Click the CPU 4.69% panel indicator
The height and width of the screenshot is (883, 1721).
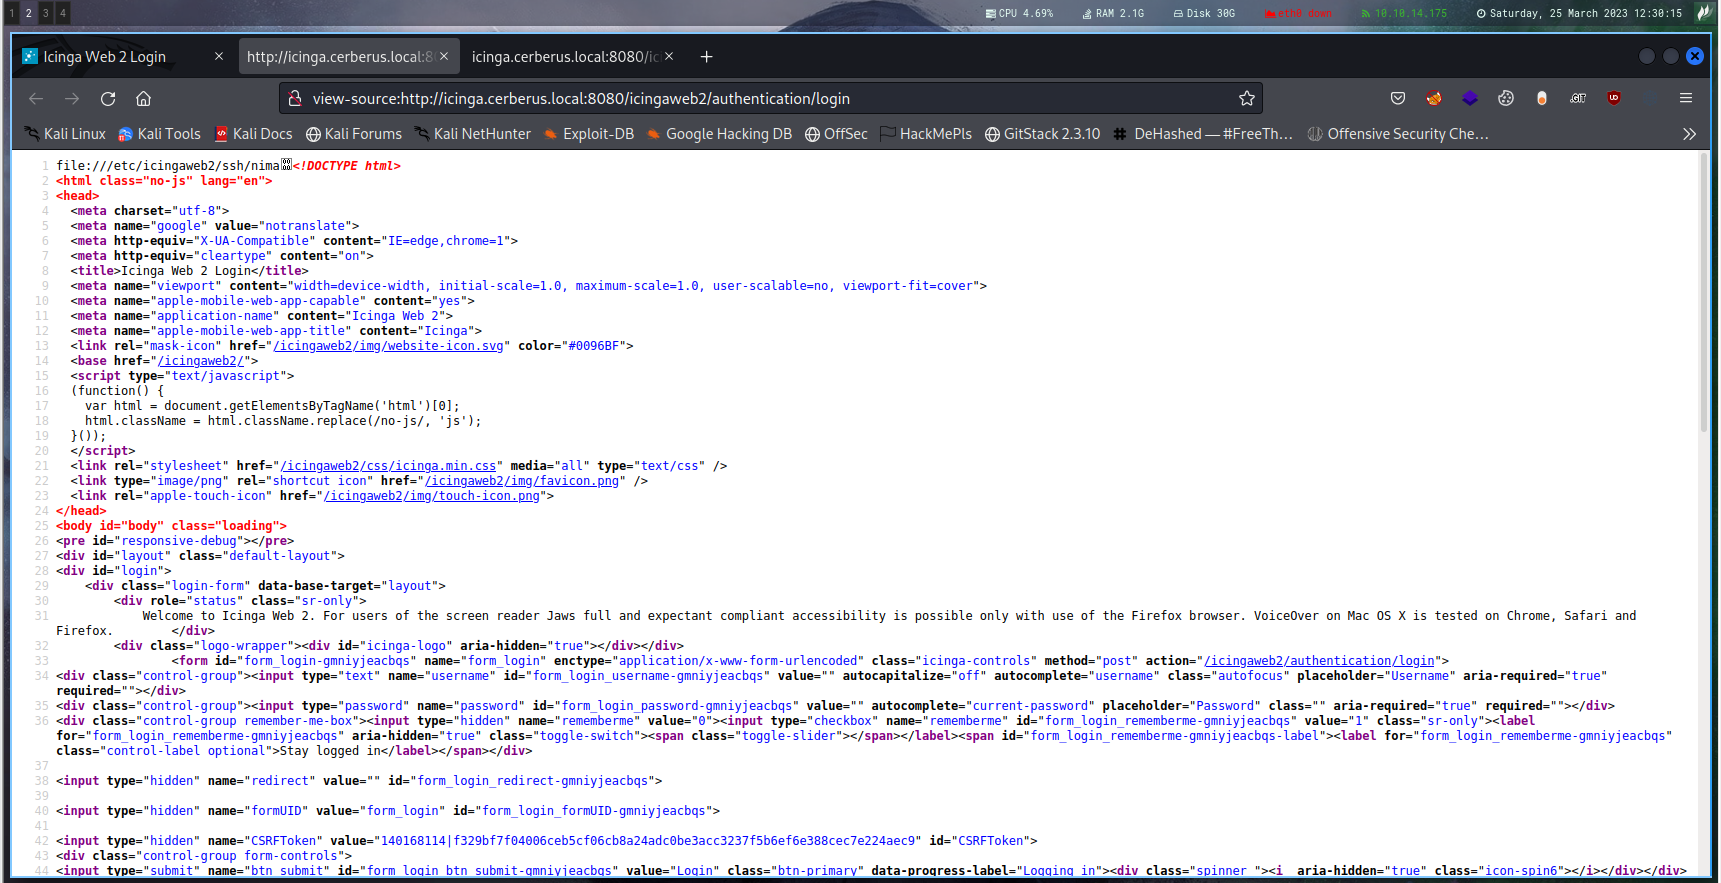tap(1019, 13)
